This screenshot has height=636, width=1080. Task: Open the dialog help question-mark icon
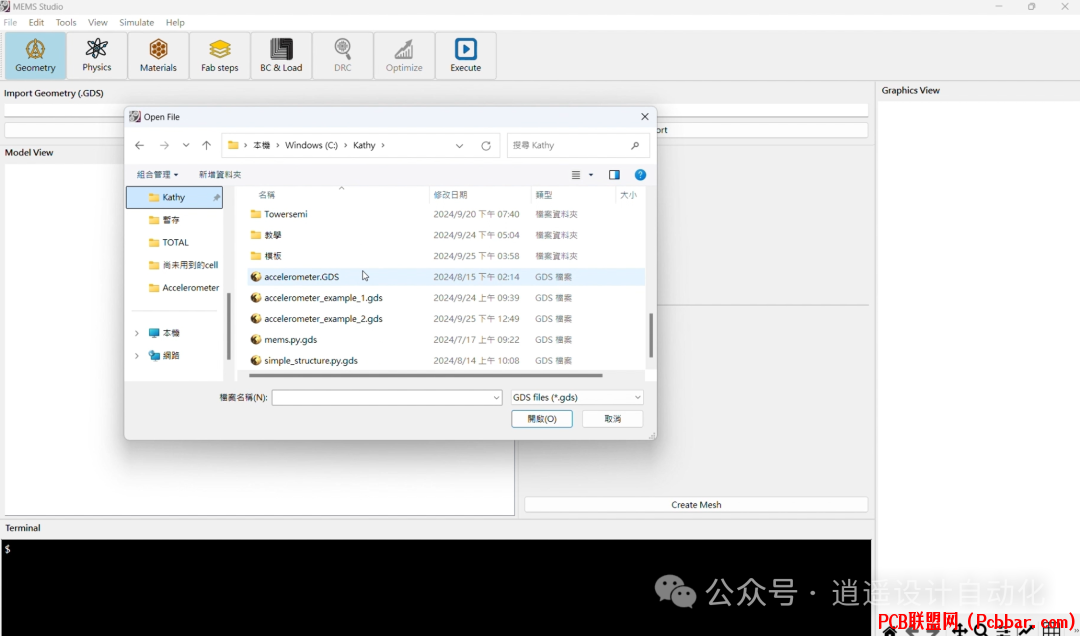[641, 175]
